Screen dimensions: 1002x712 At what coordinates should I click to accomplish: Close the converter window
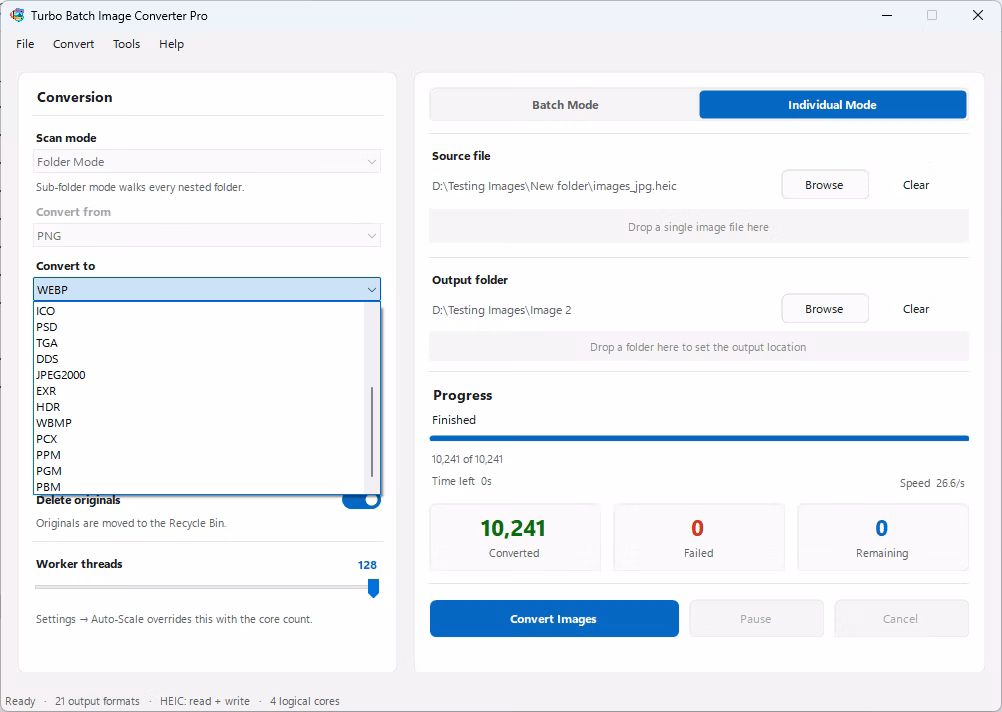[x=978, y=15]
